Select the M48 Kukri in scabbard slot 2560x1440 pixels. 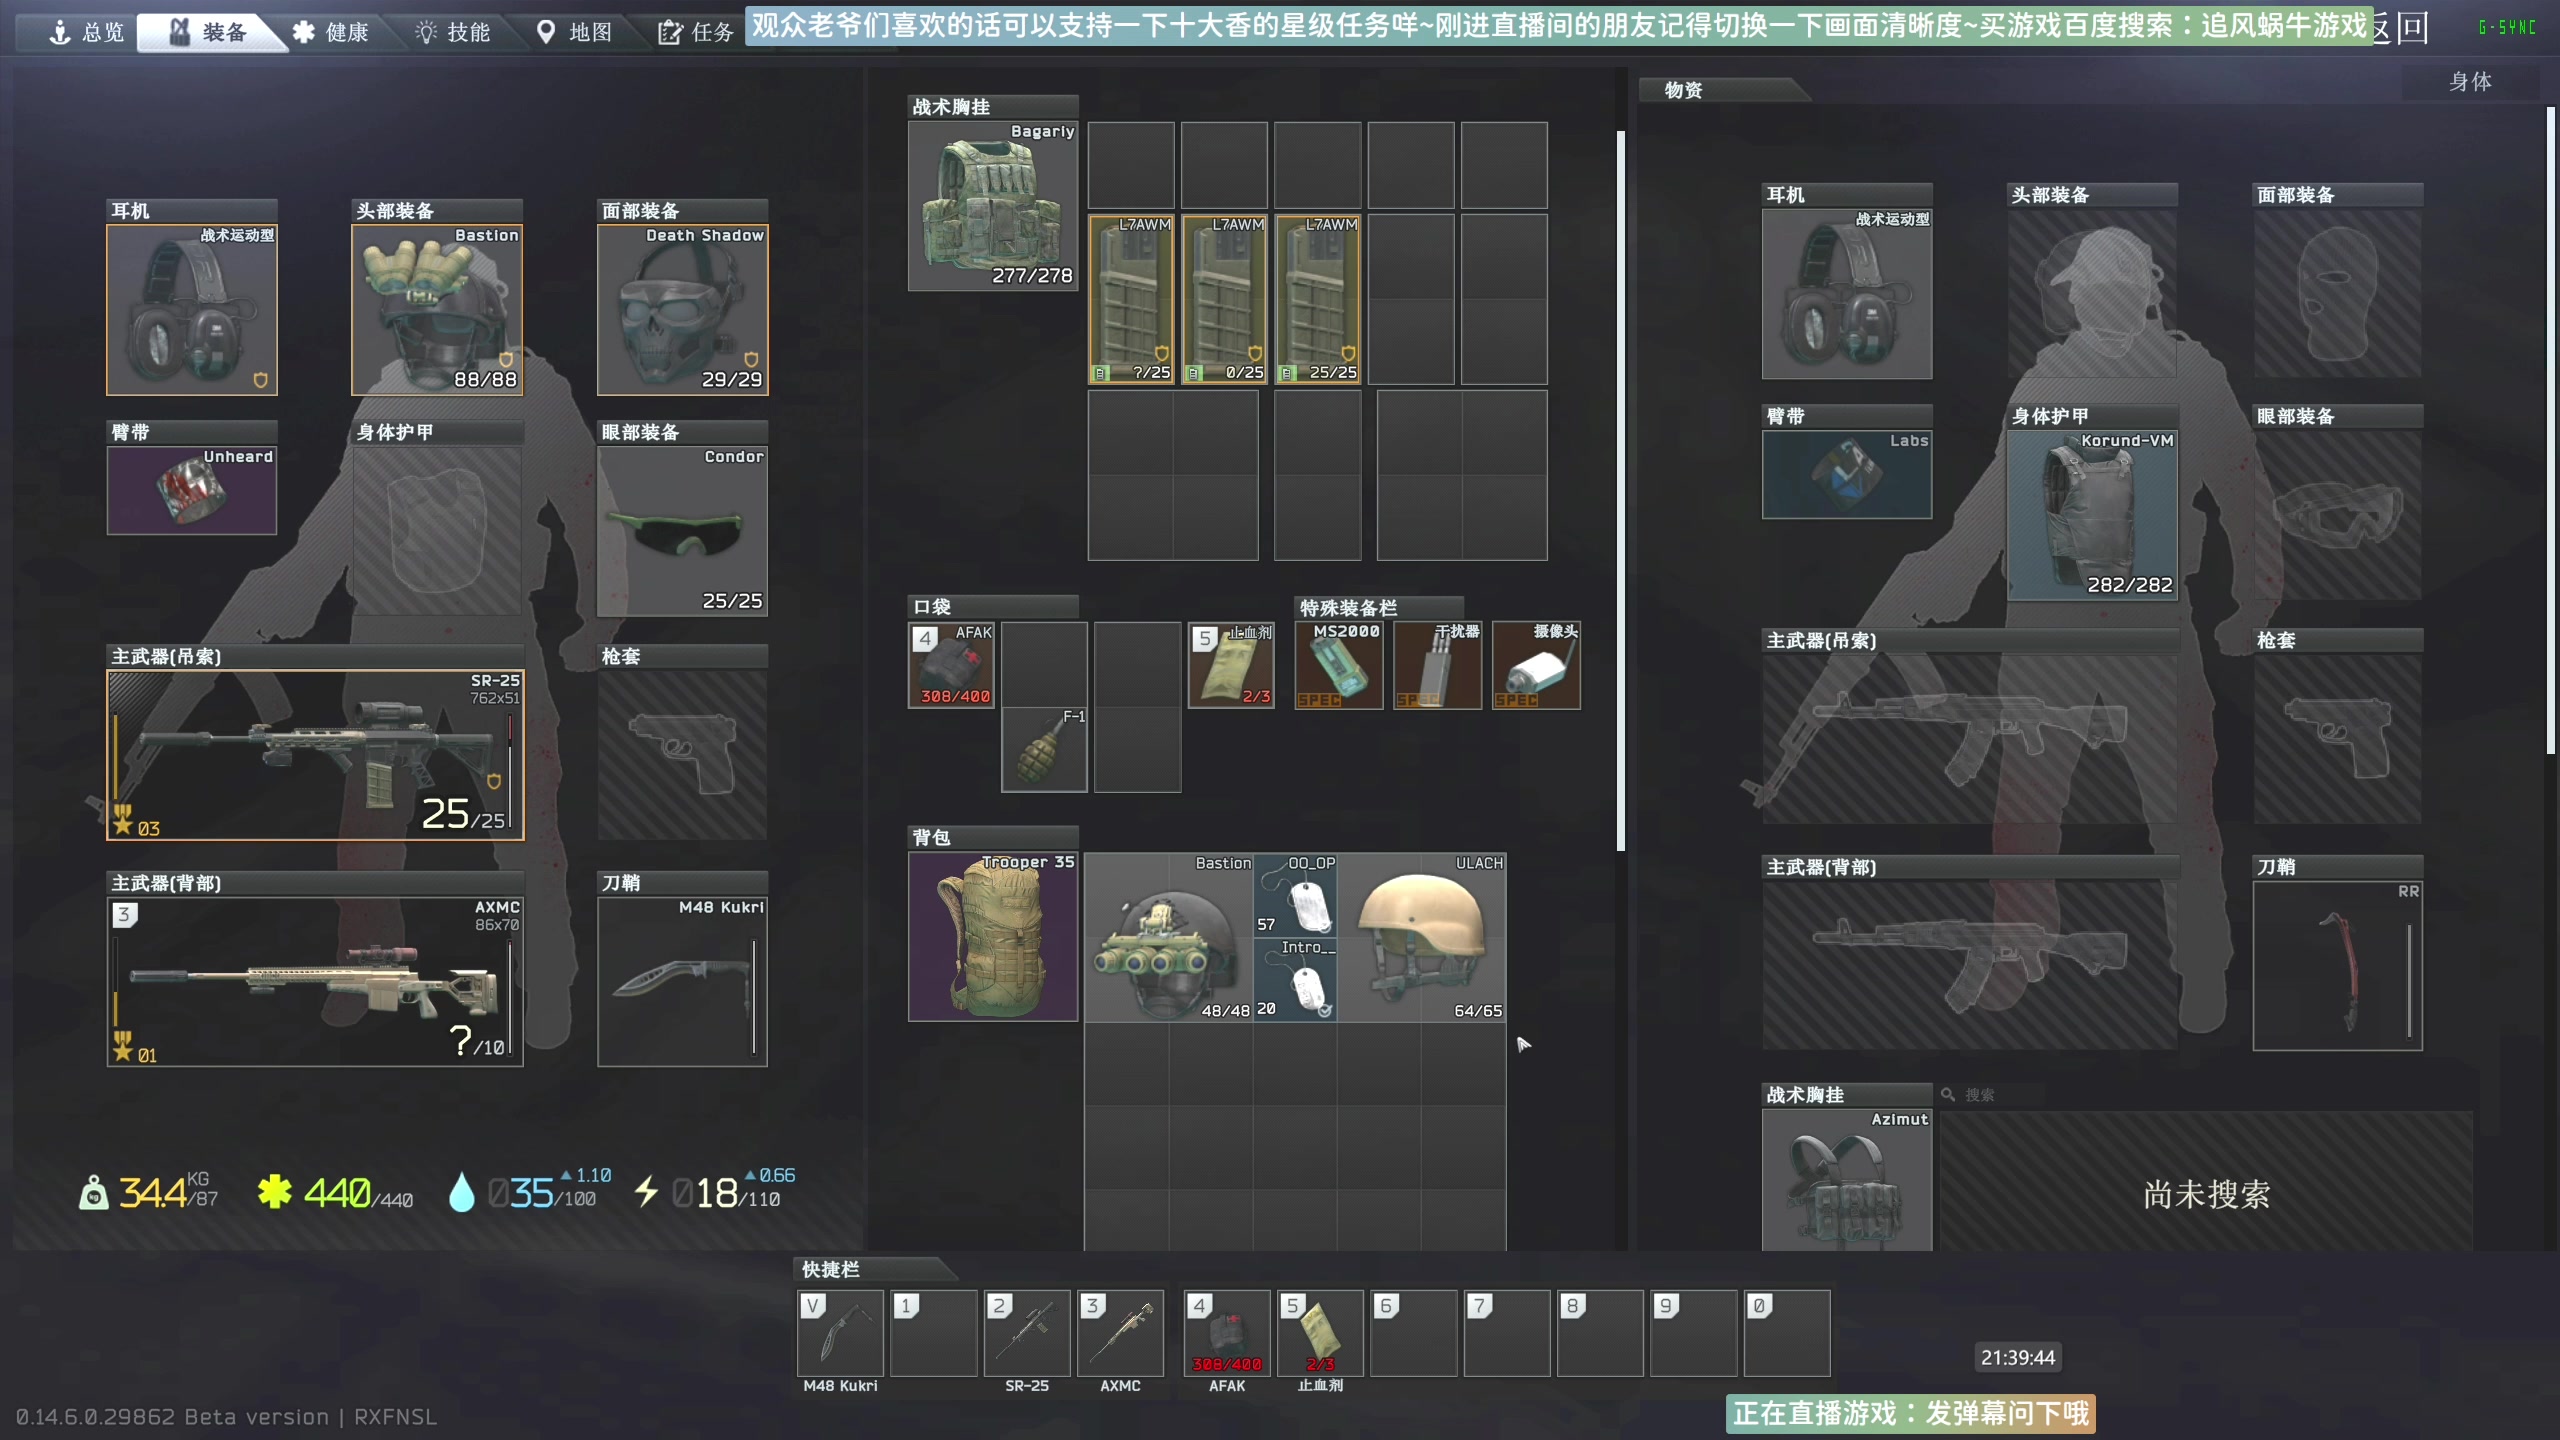pyautogui.click(x=683, y=981)
